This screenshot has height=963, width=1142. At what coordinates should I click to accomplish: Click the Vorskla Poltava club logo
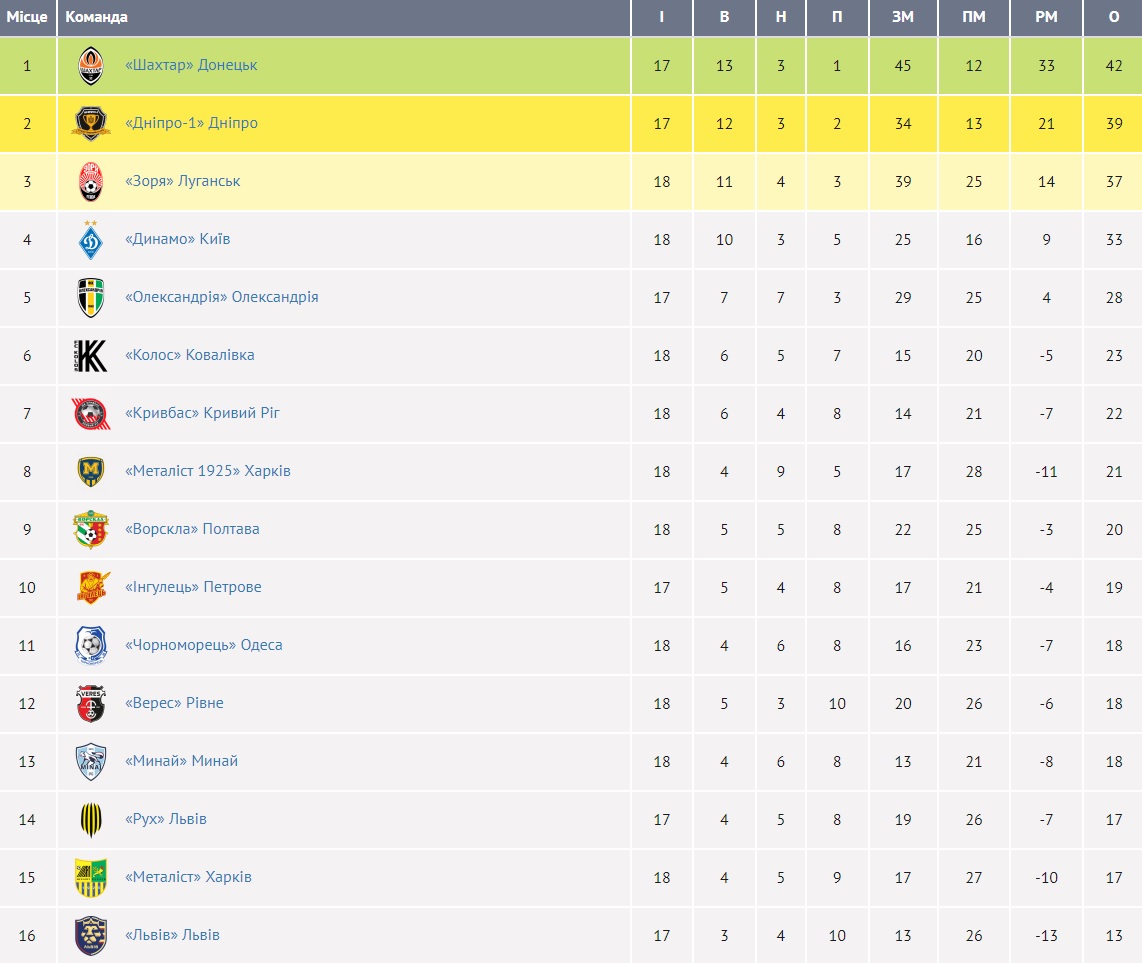pos(90,530)
